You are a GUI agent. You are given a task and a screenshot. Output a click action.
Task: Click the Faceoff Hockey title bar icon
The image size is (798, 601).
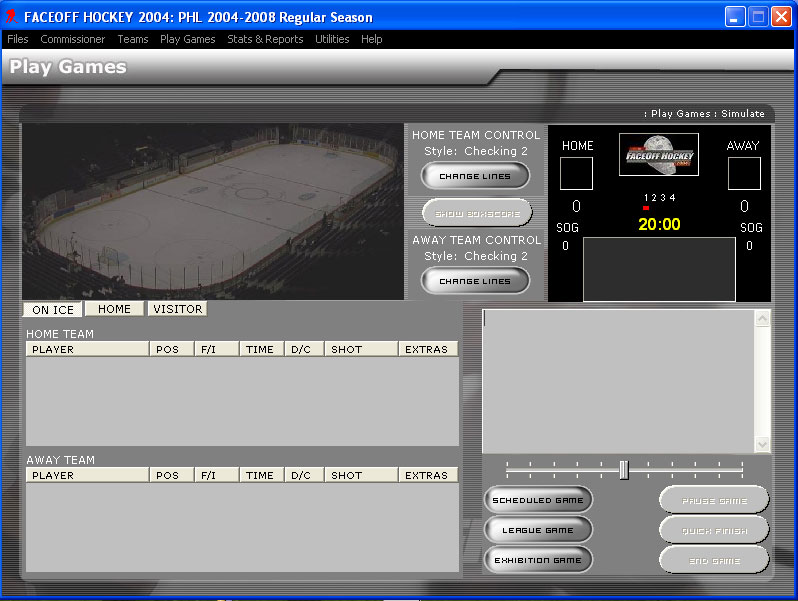coord(11,16)
